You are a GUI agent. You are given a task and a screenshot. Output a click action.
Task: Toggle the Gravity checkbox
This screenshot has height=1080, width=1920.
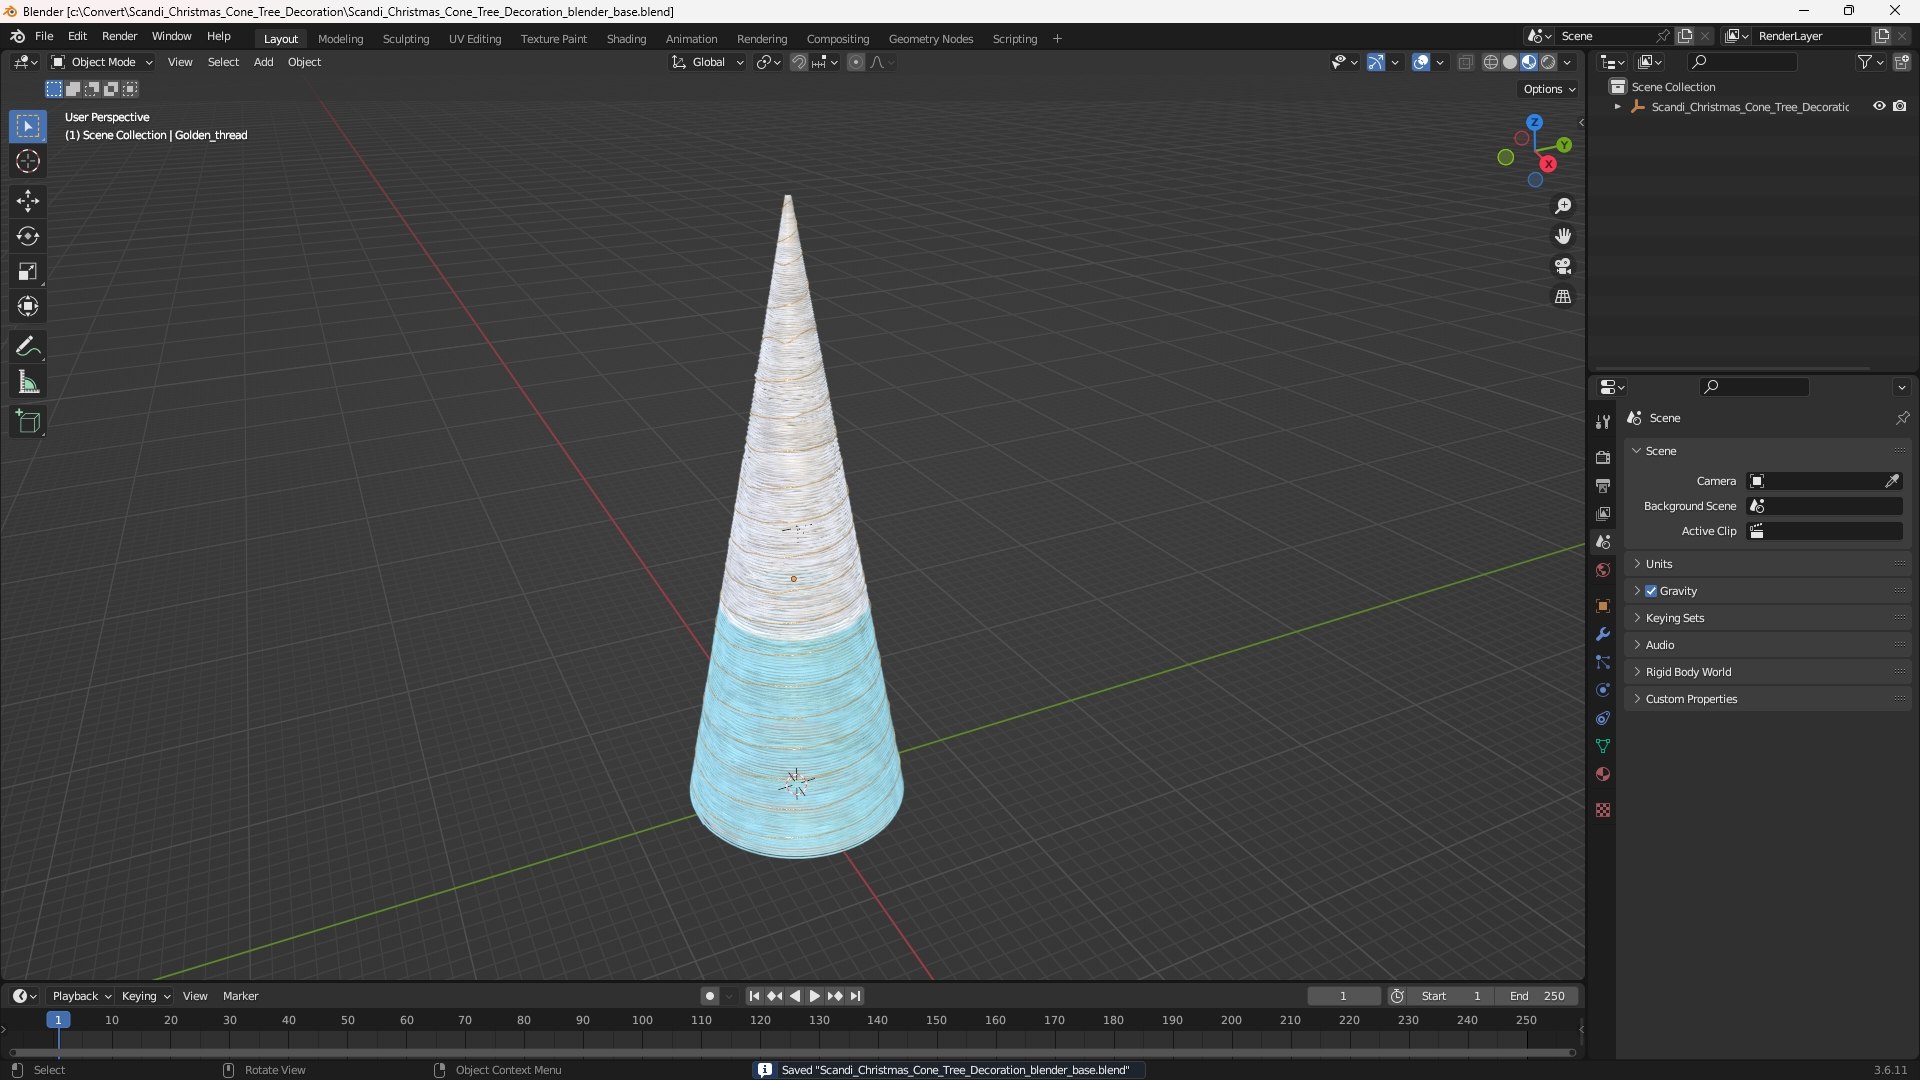1651,591
